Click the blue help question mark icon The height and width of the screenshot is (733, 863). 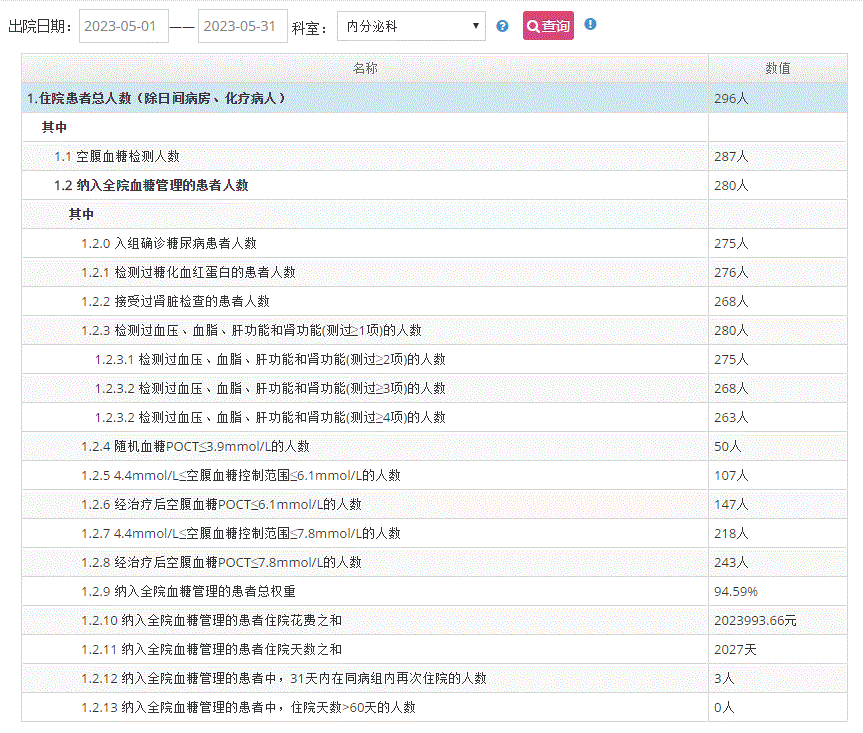click(x=502, y=25)
